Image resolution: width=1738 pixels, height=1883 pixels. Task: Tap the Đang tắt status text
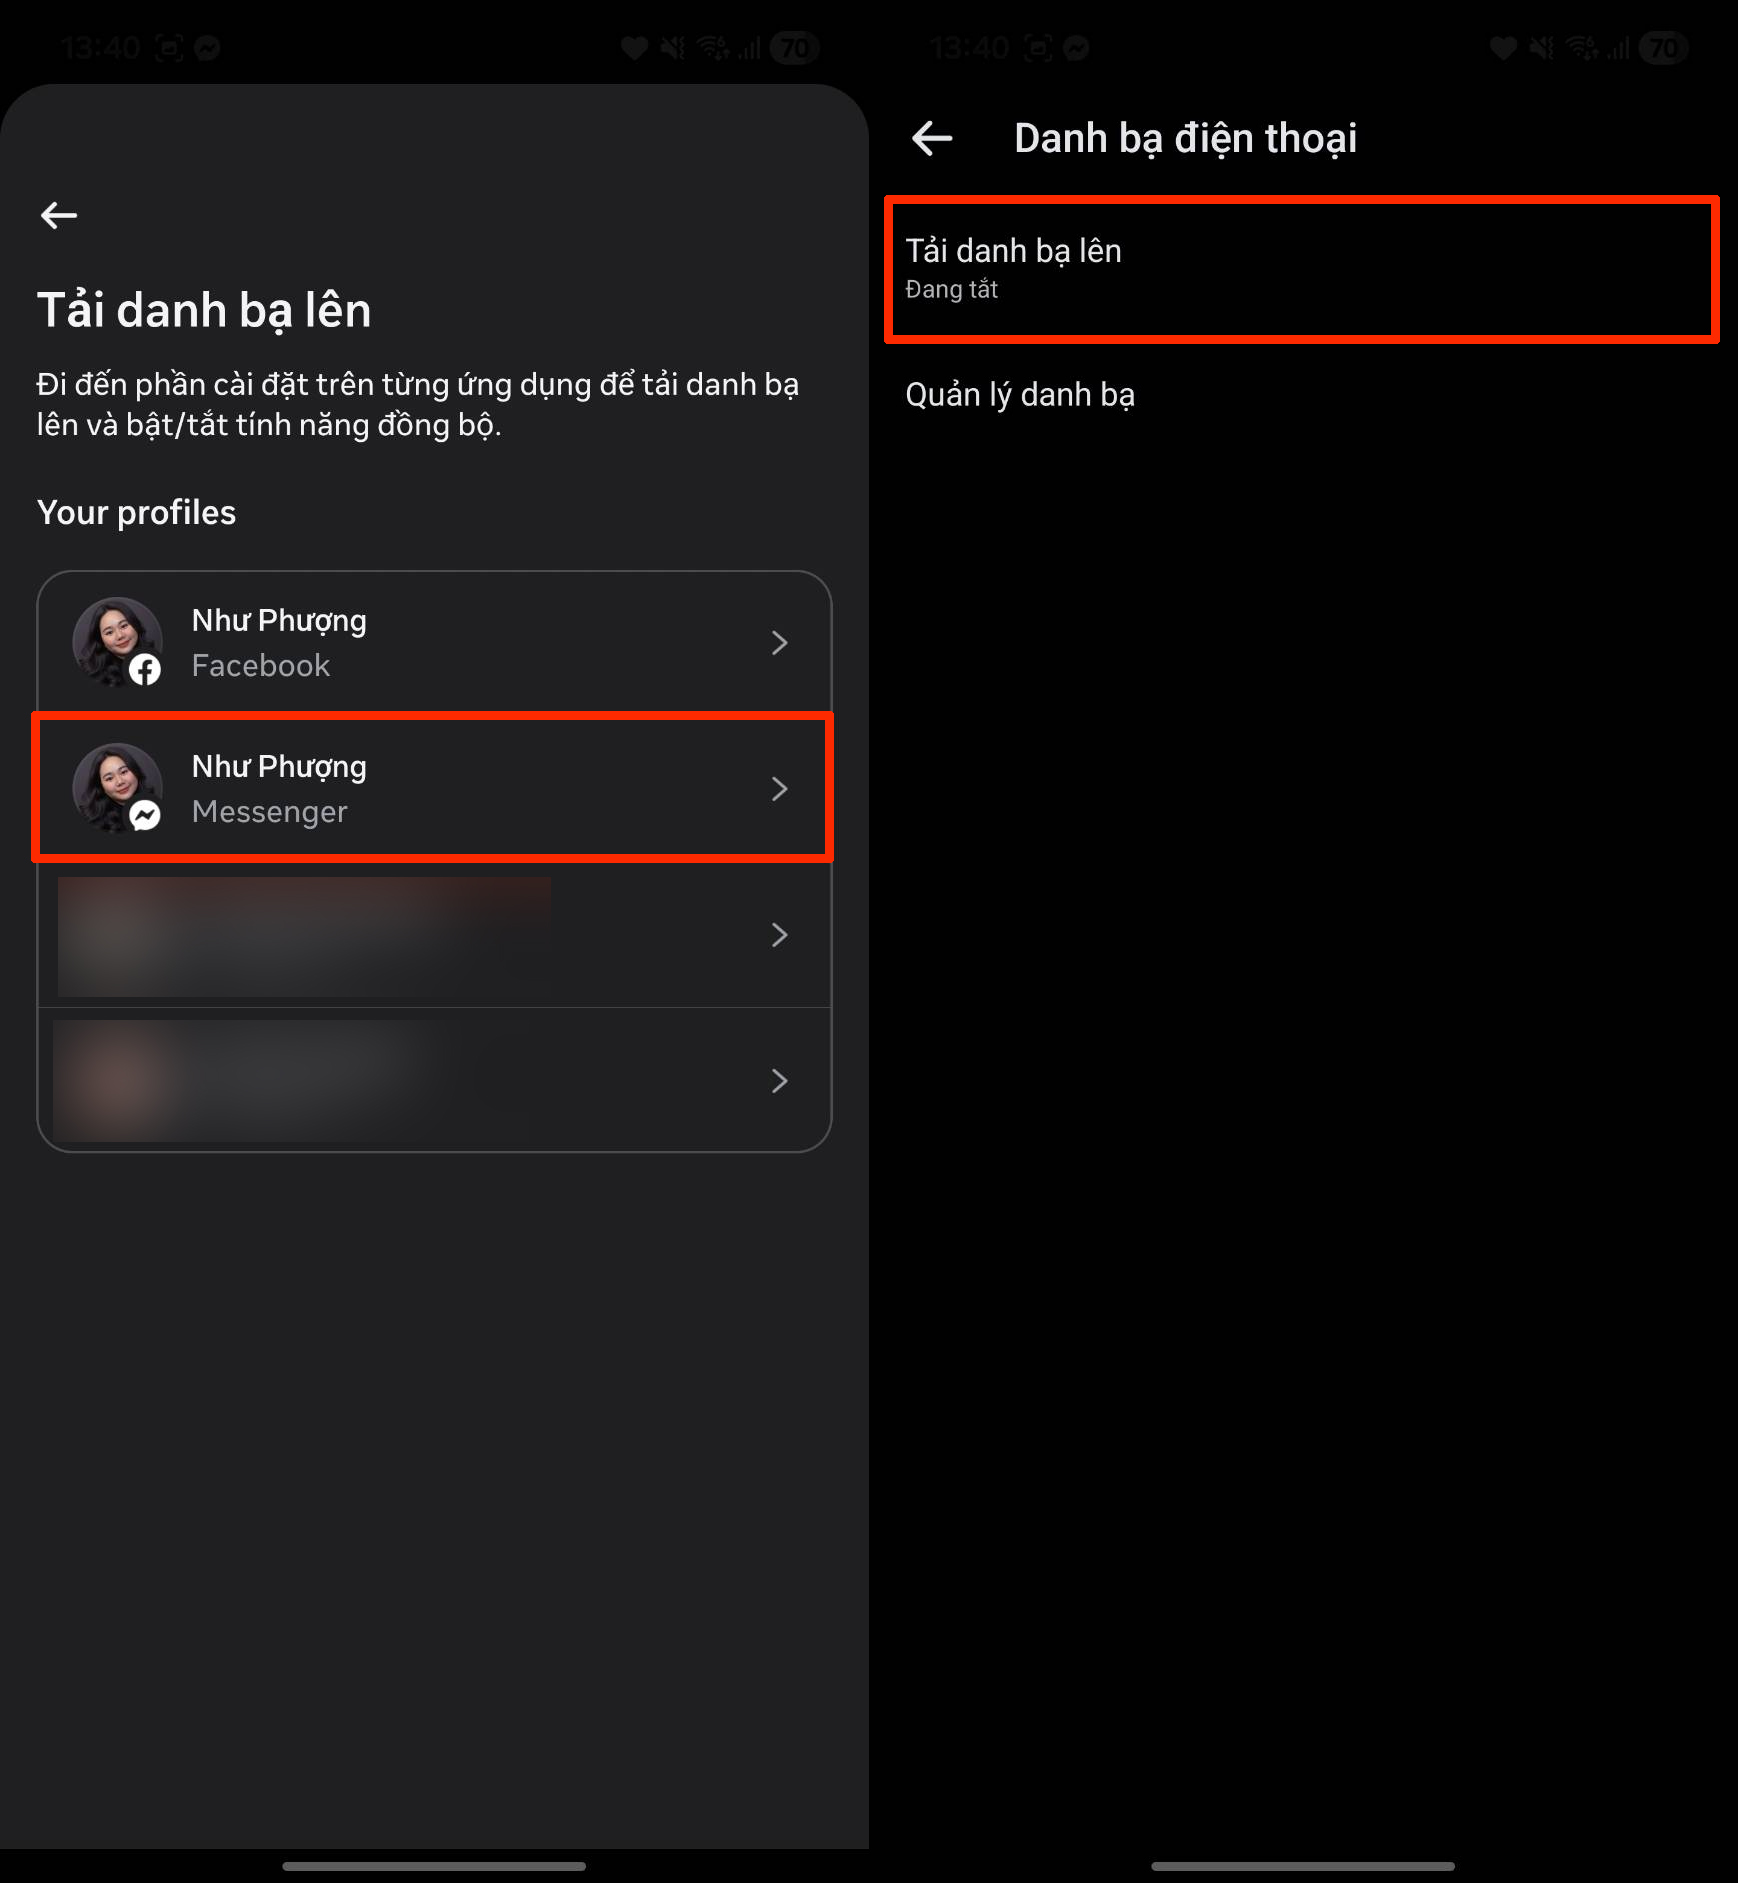point(951,290)
